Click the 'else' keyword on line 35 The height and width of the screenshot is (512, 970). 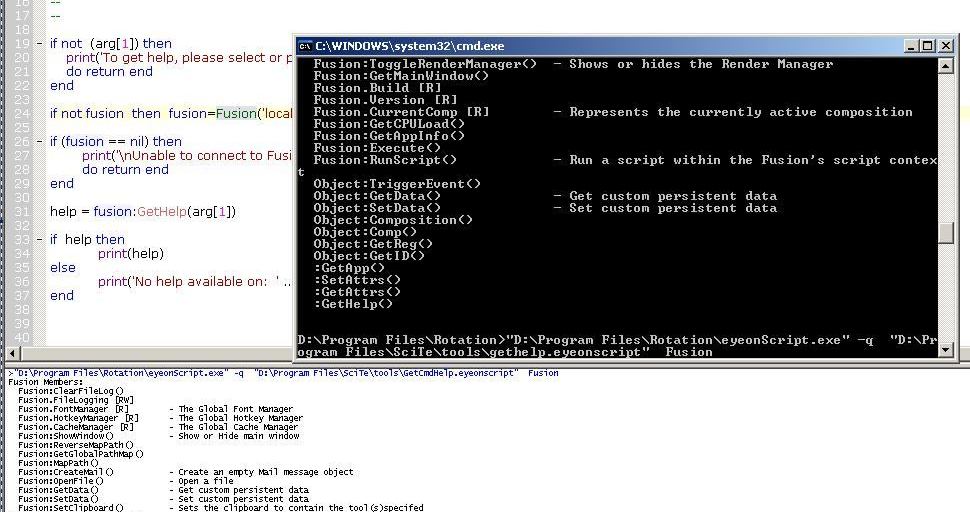coord(63,268)
